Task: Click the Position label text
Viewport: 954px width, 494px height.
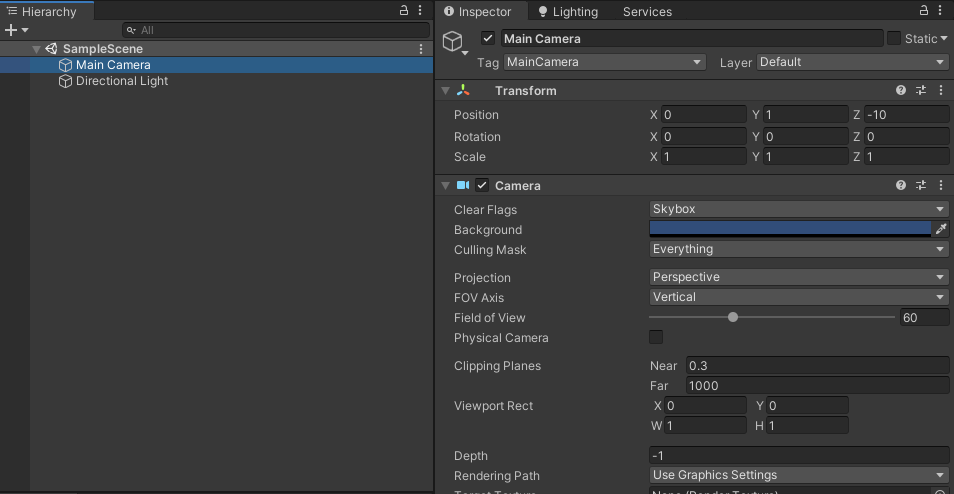Action: click(x=476, y=115)
